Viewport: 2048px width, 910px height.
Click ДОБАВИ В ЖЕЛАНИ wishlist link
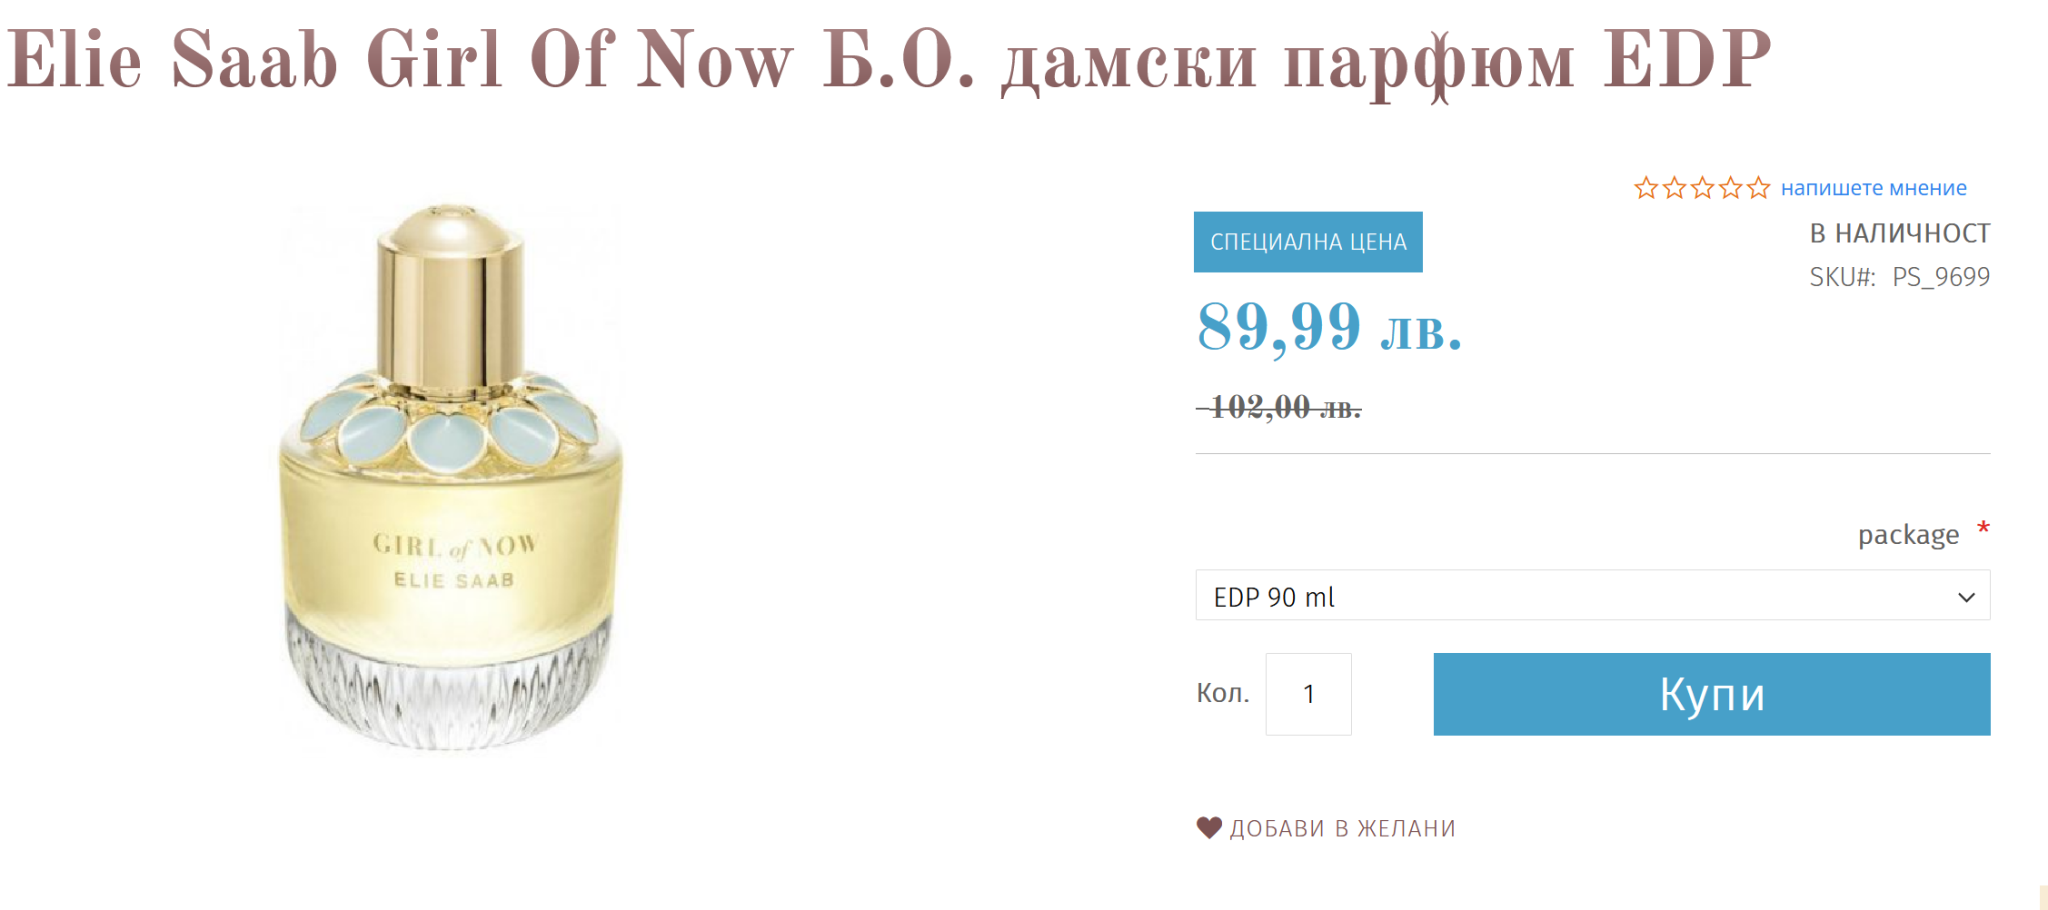click(1342, 828)
